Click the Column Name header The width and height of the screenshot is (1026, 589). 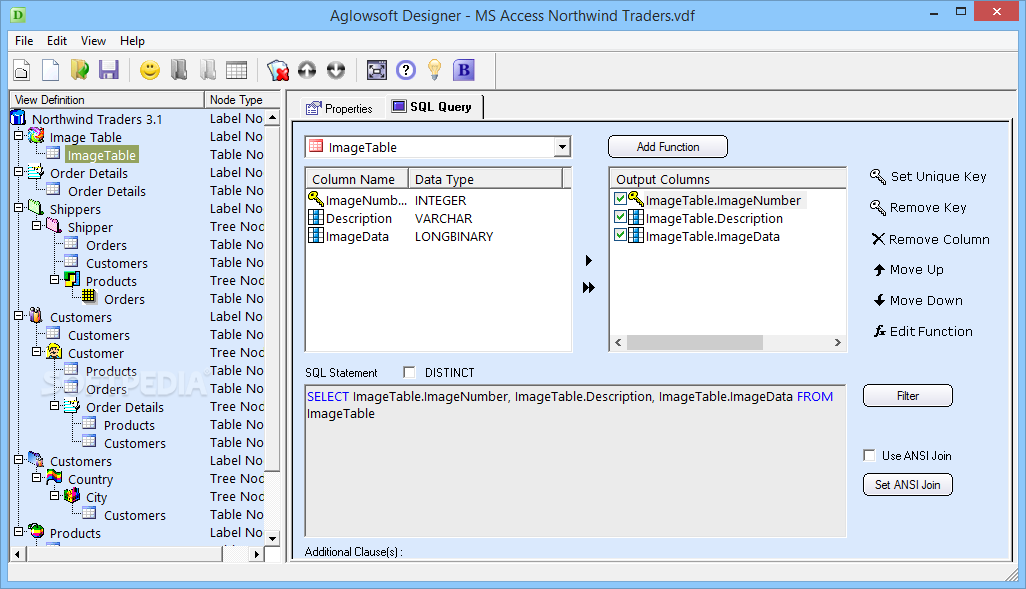point(357,179)
